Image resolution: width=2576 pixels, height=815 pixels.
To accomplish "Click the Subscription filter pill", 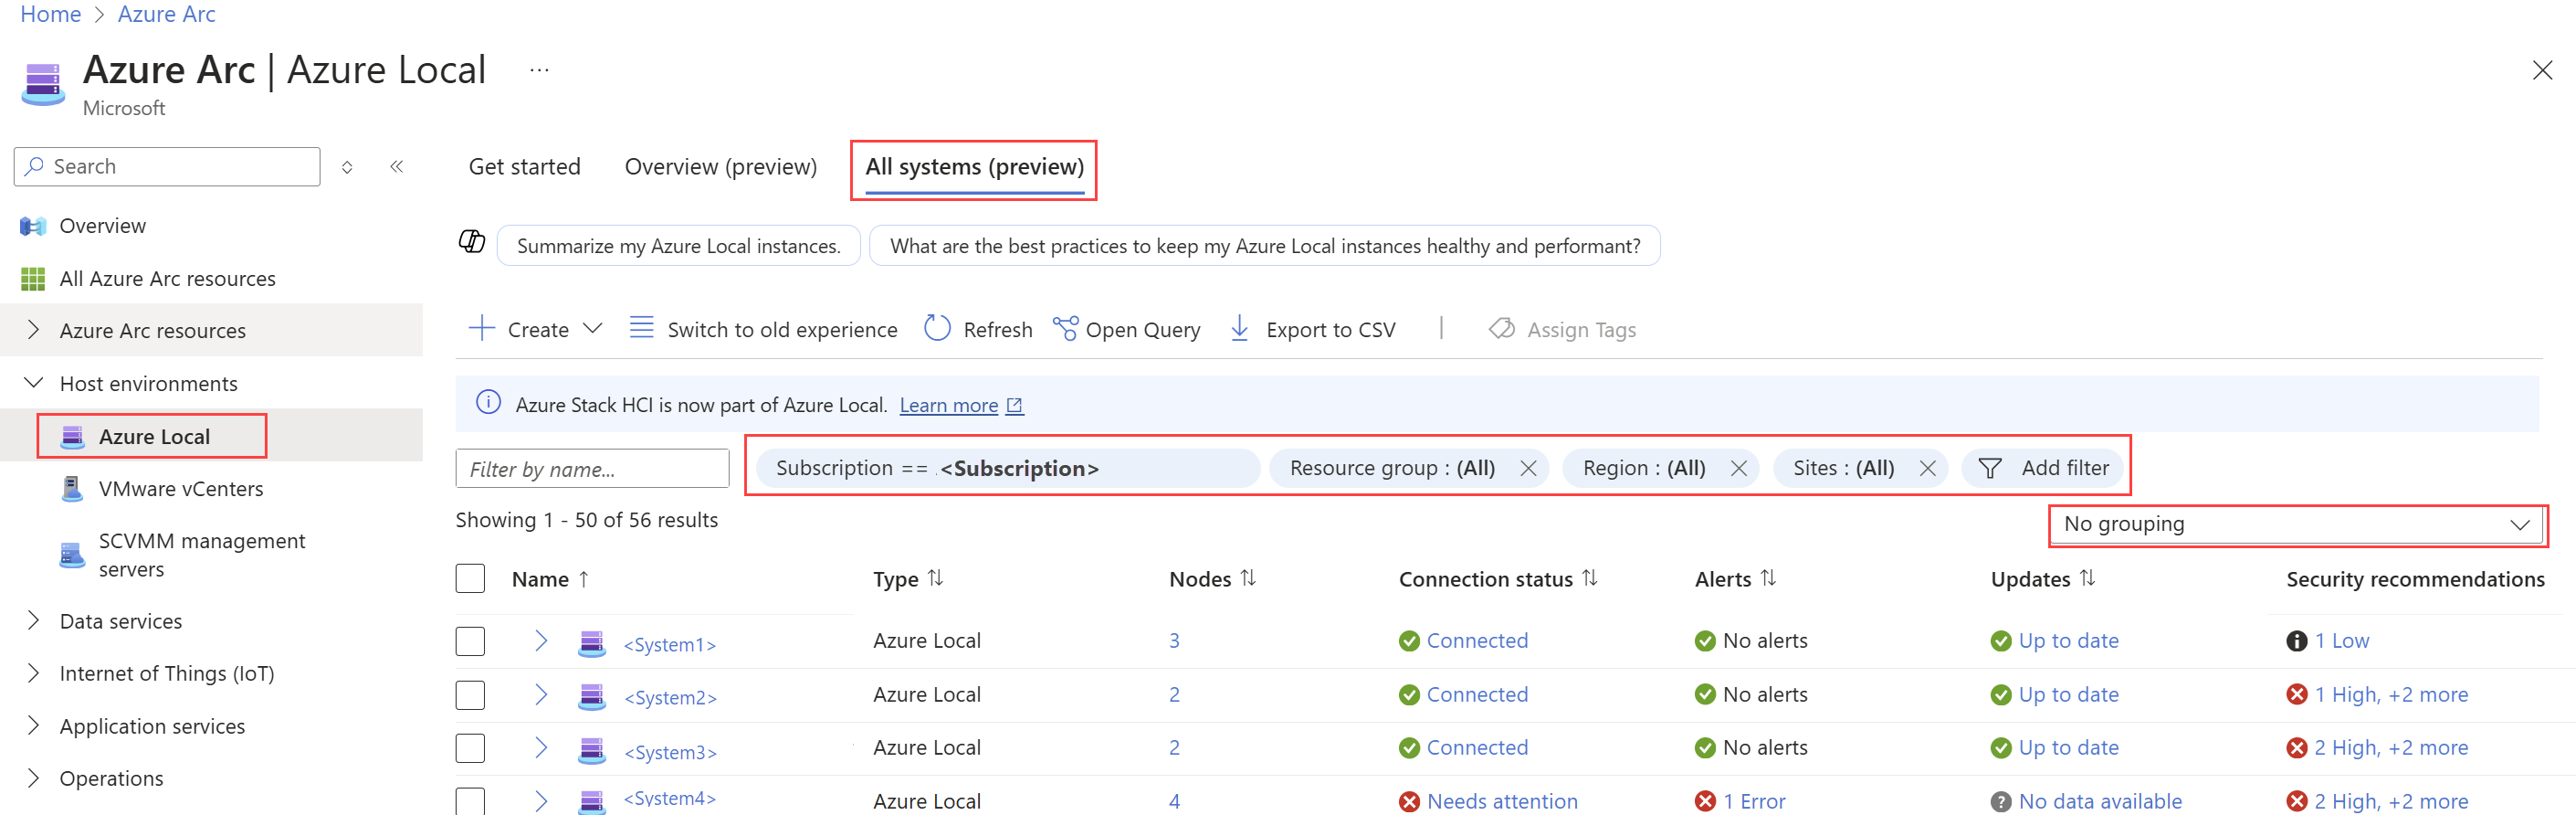I will tap(1006, 468).
